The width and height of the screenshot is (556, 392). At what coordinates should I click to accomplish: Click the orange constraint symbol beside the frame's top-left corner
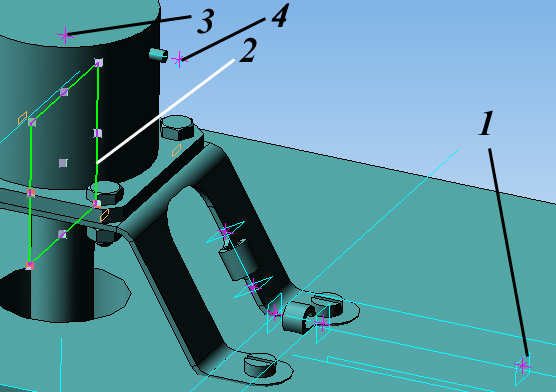click(x=22, y=118)
